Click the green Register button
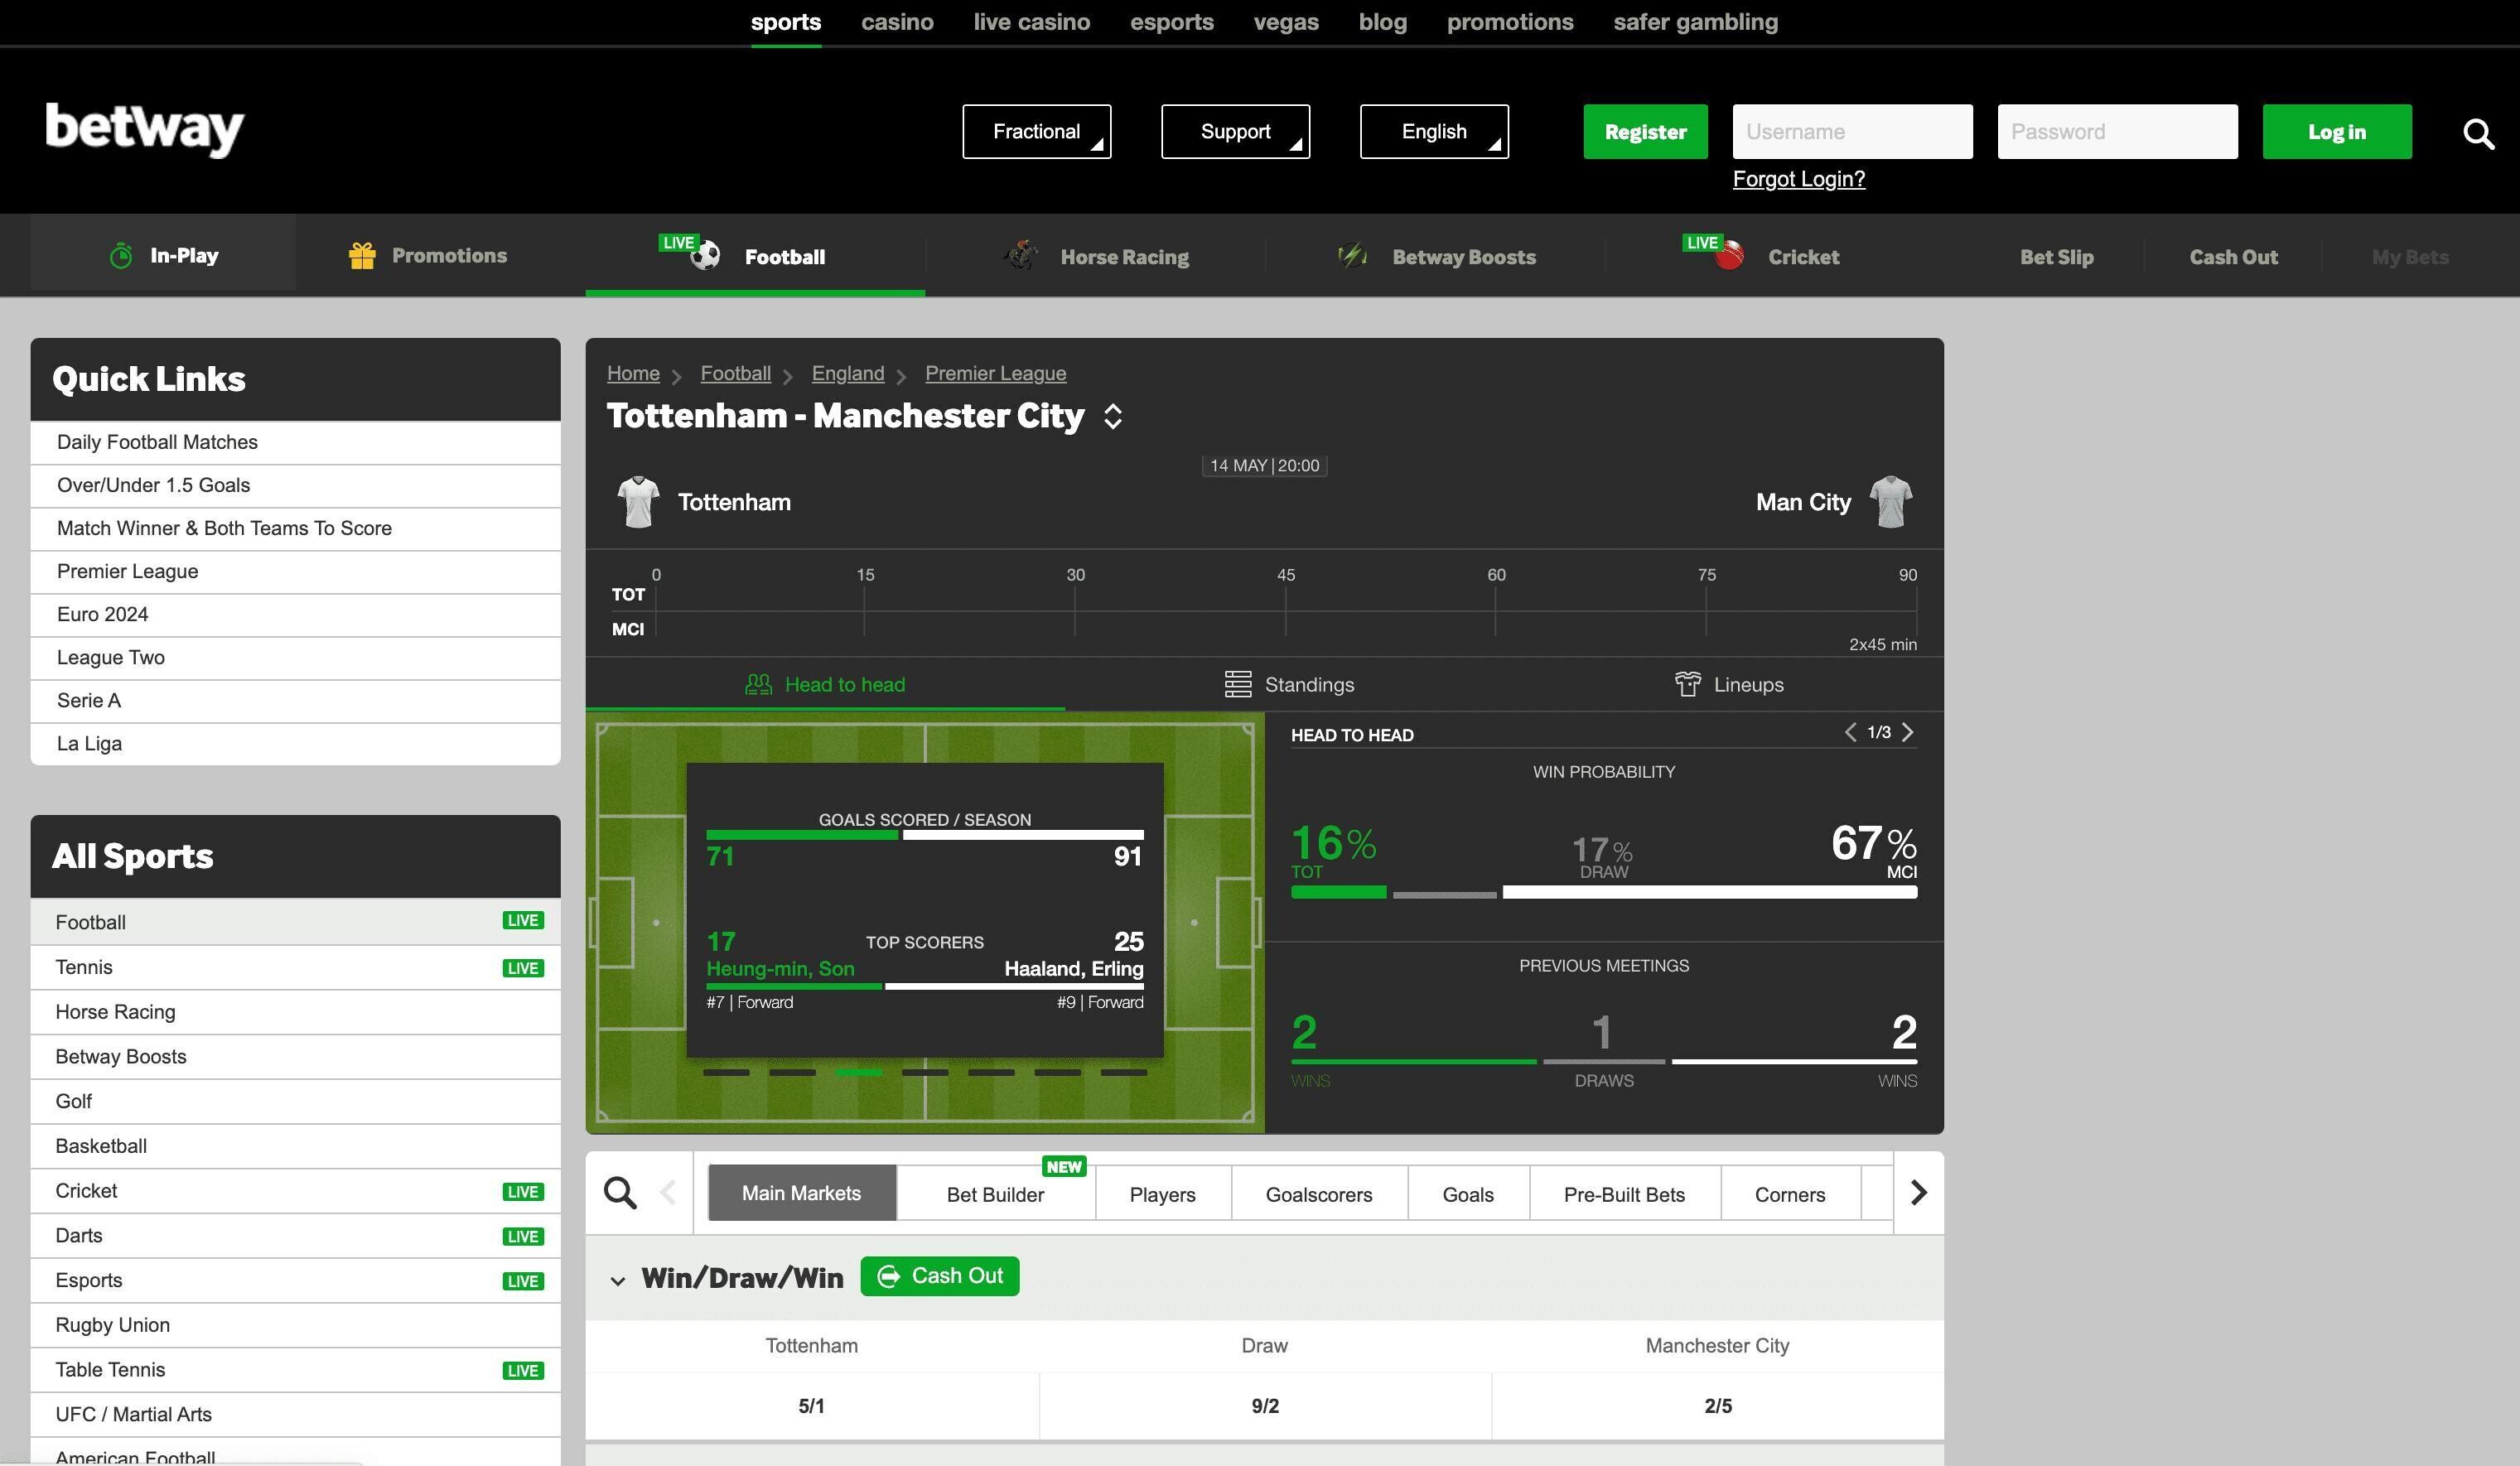The width and height of the screenshot is (2520, 1466). point(1645,131)
